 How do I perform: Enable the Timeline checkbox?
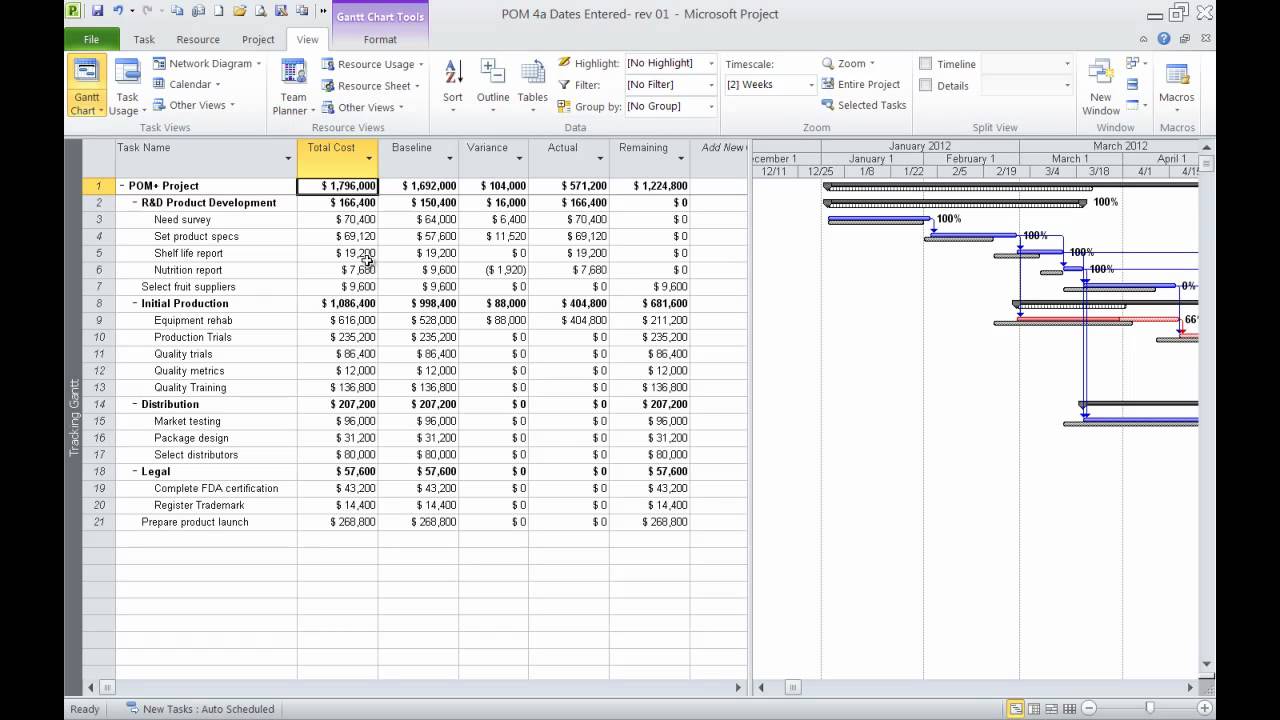(x=926, y=64)
